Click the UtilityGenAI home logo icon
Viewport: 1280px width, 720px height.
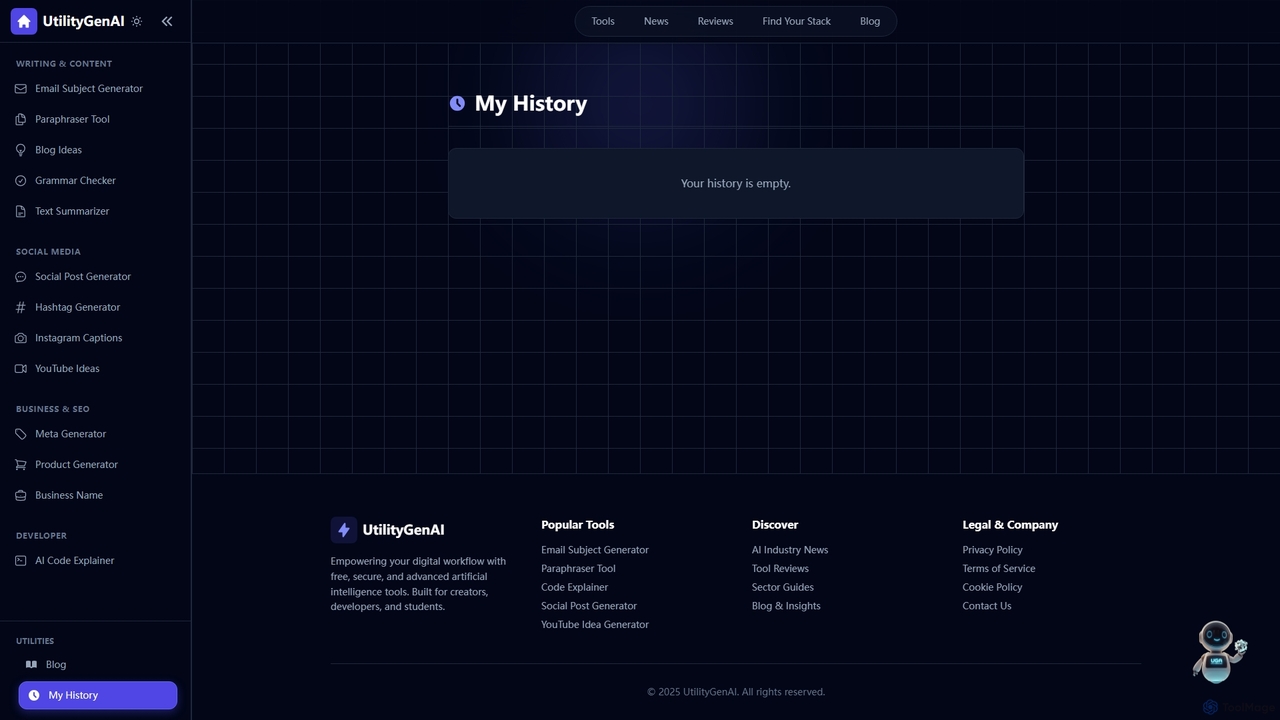pyautogui.click(x=24, y=21)
